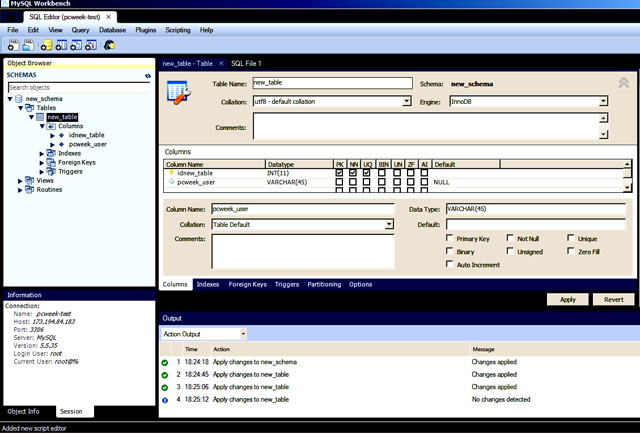
Task: Click the Routines folder icon in tree
Action: [29, 189]
